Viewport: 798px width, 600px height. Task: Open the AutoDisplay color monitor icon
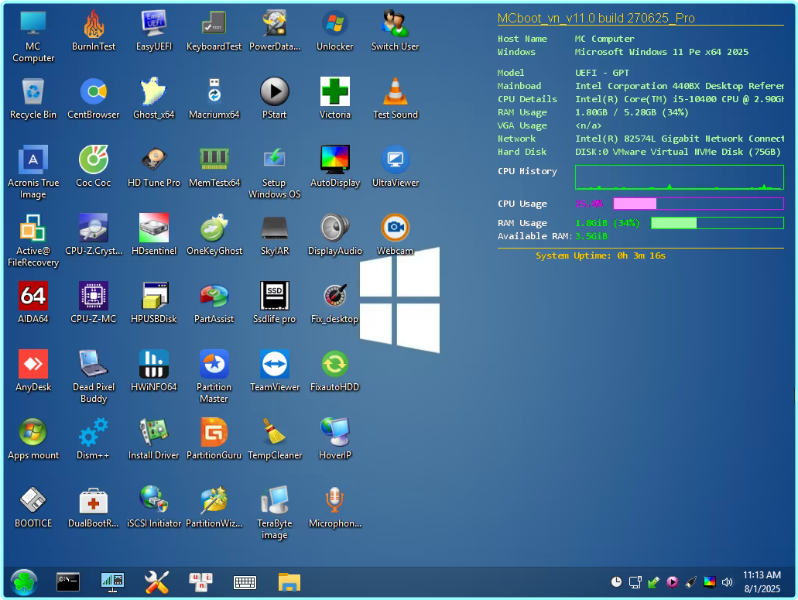click(x=334, y=167)
